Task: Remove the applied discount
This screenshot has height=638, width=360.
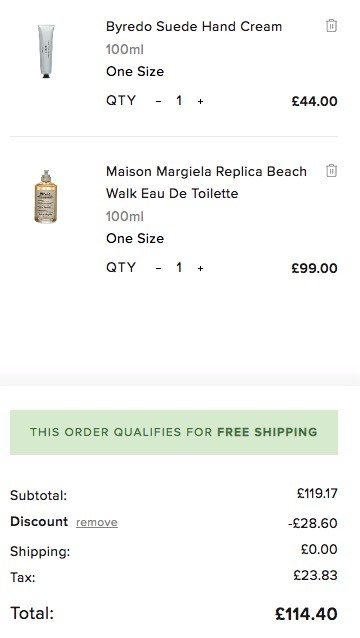Action: pyautogui.click(x=97, y=522)
